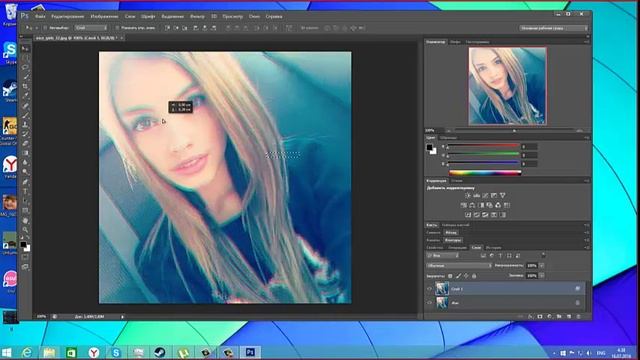Add a Brightness/Contrast adjustment layer
Image resolution: width=640 pixels, height=360 pixels.
pos(468,196)
